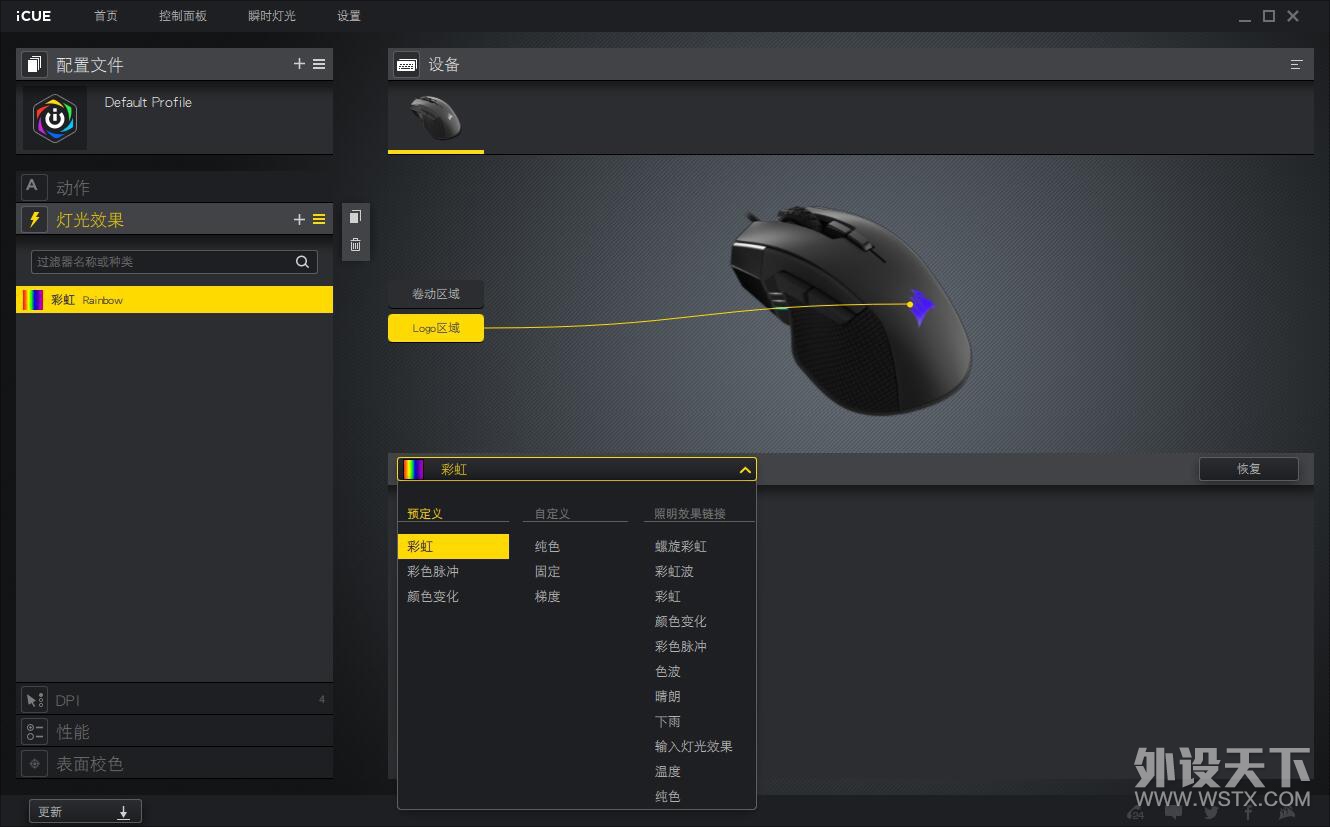Choose 螺旋彩虹 lighting link
Viewport: 1330px width, 827px height.
(x=681, y=547)
